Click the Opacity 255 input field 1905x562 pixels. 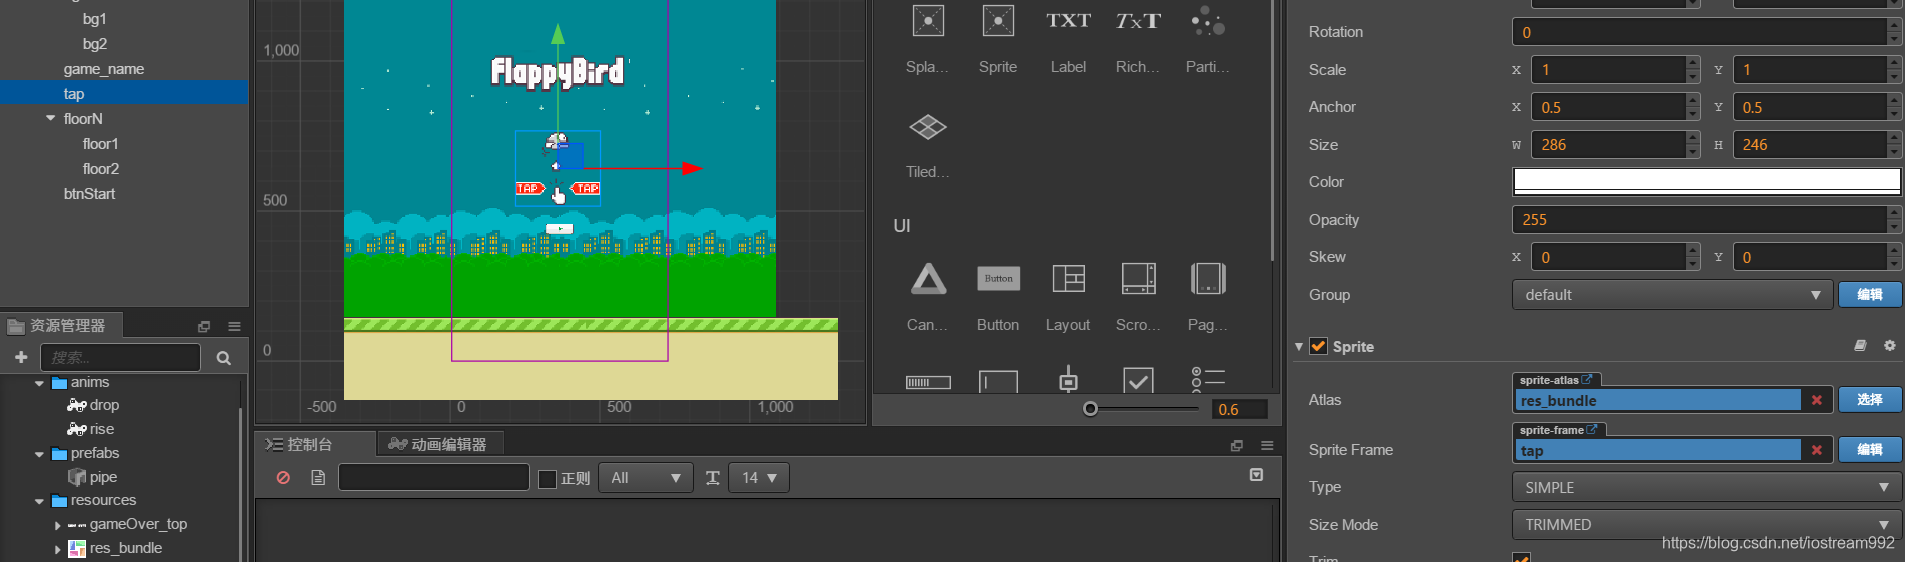(1700, 220)
